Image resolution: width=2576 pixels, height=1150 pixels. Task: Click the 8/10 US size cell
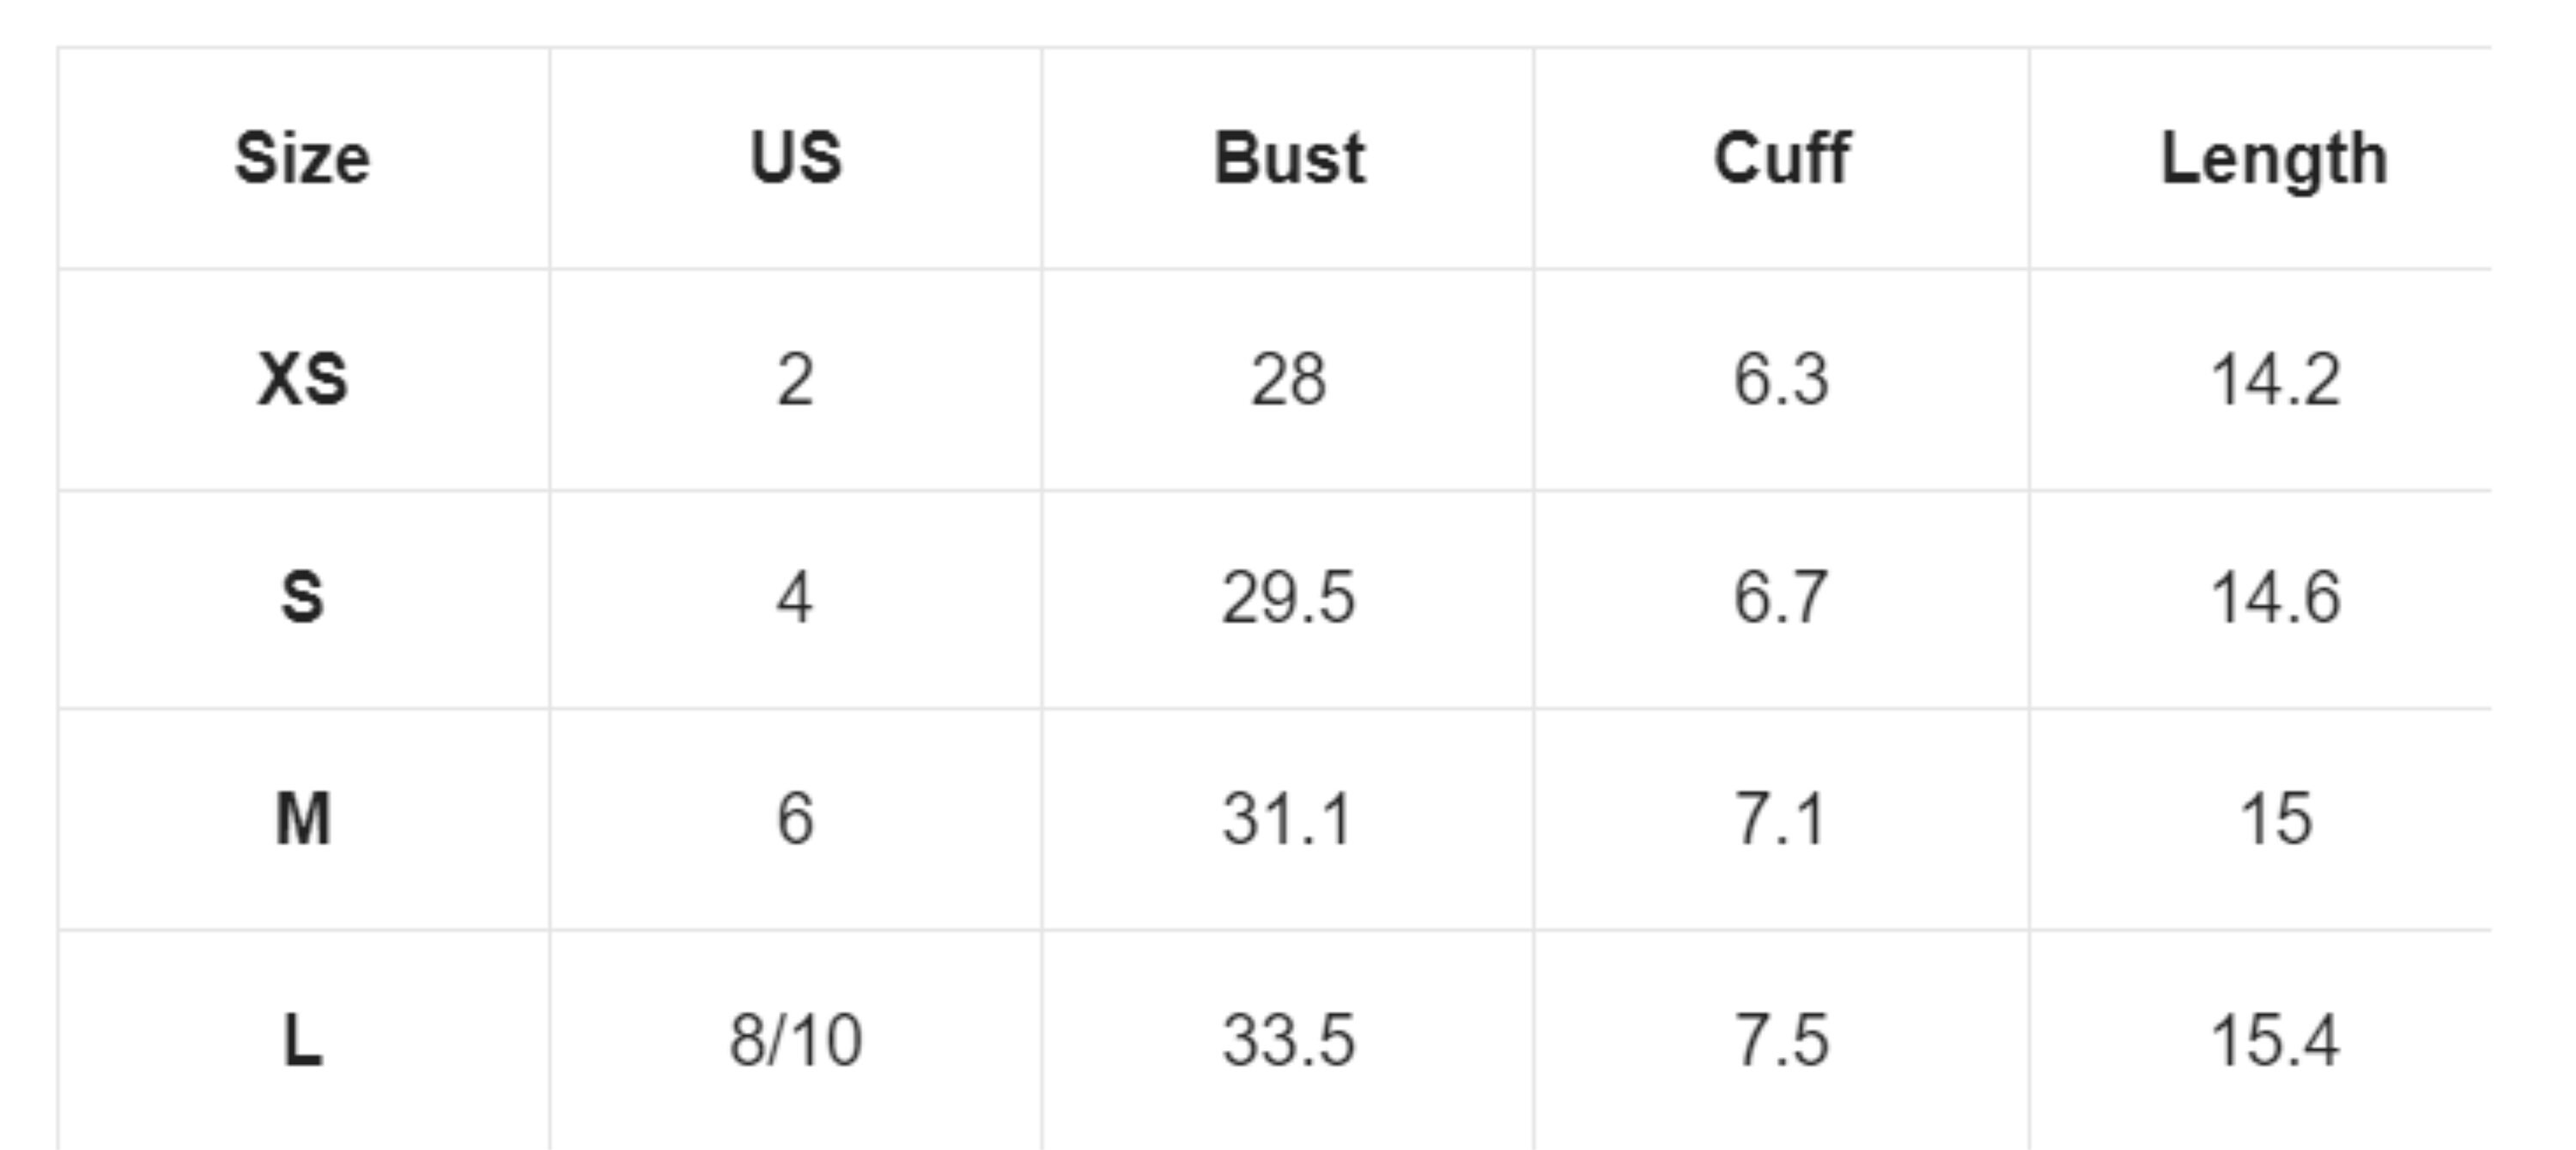click(796, 1041)
